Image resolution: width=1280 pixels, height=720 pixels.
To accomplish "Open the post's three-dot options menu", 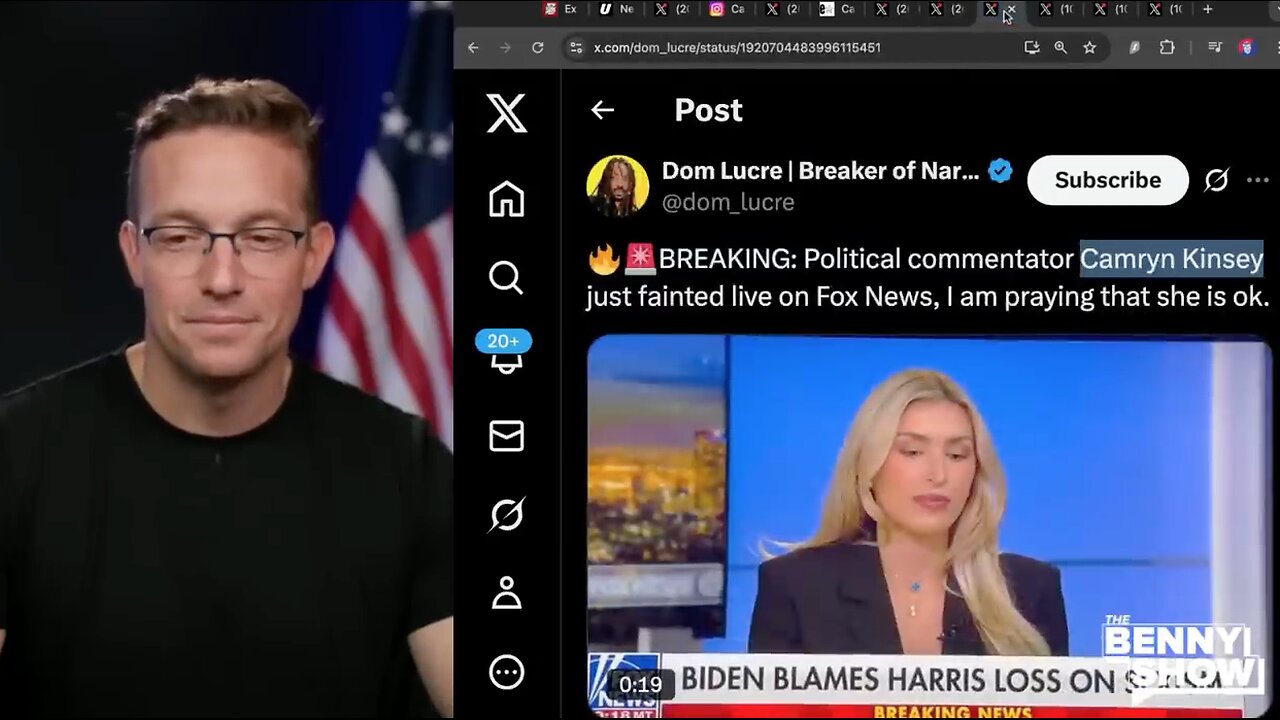I will point(1257,180).
